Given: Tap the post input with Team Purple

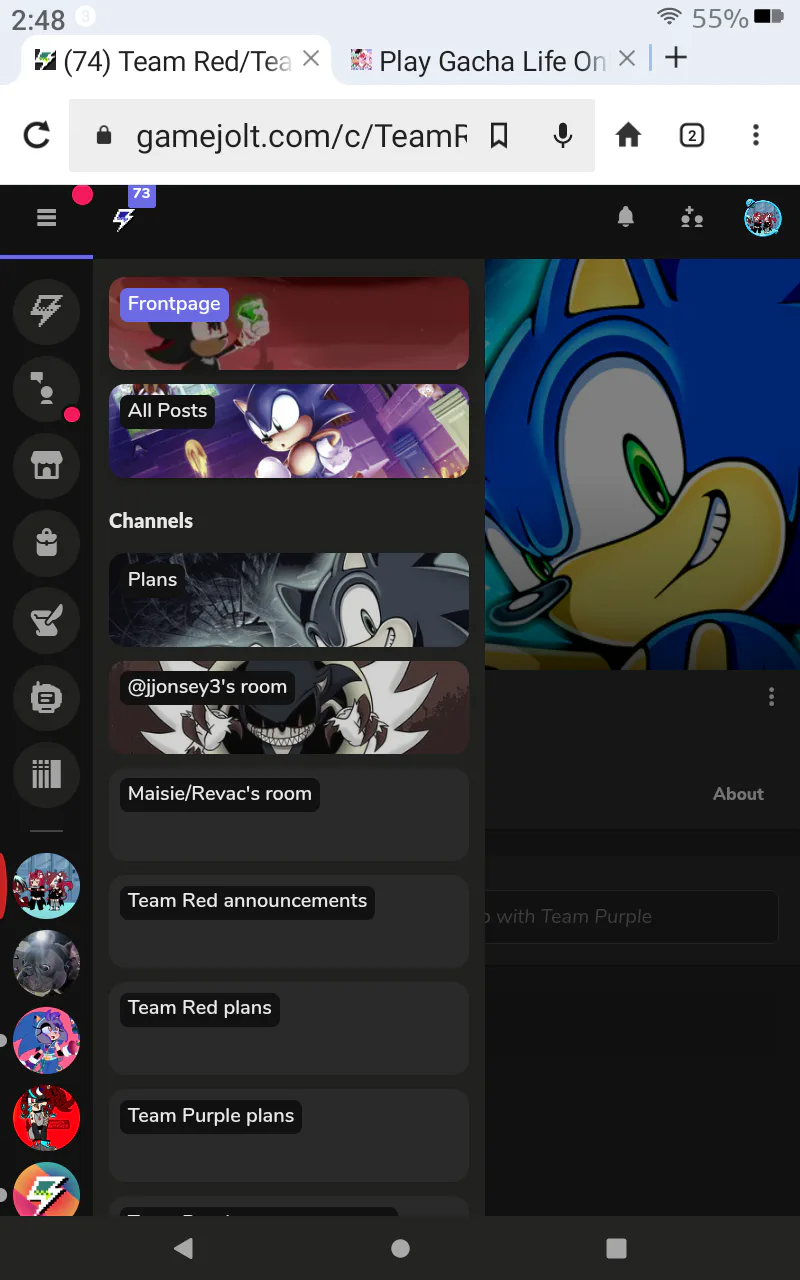Looking at the screenshot, I should [632, 917].
